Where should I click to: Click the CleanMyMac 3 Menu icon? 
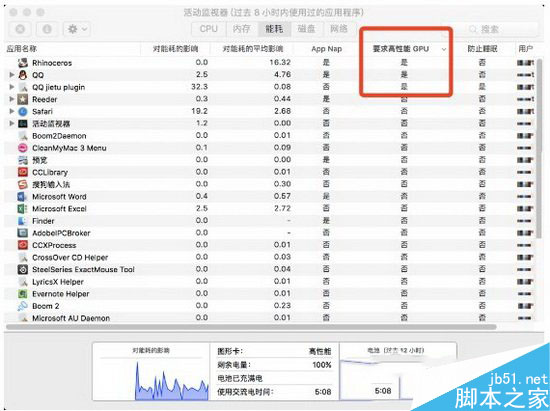coord(23,148)
